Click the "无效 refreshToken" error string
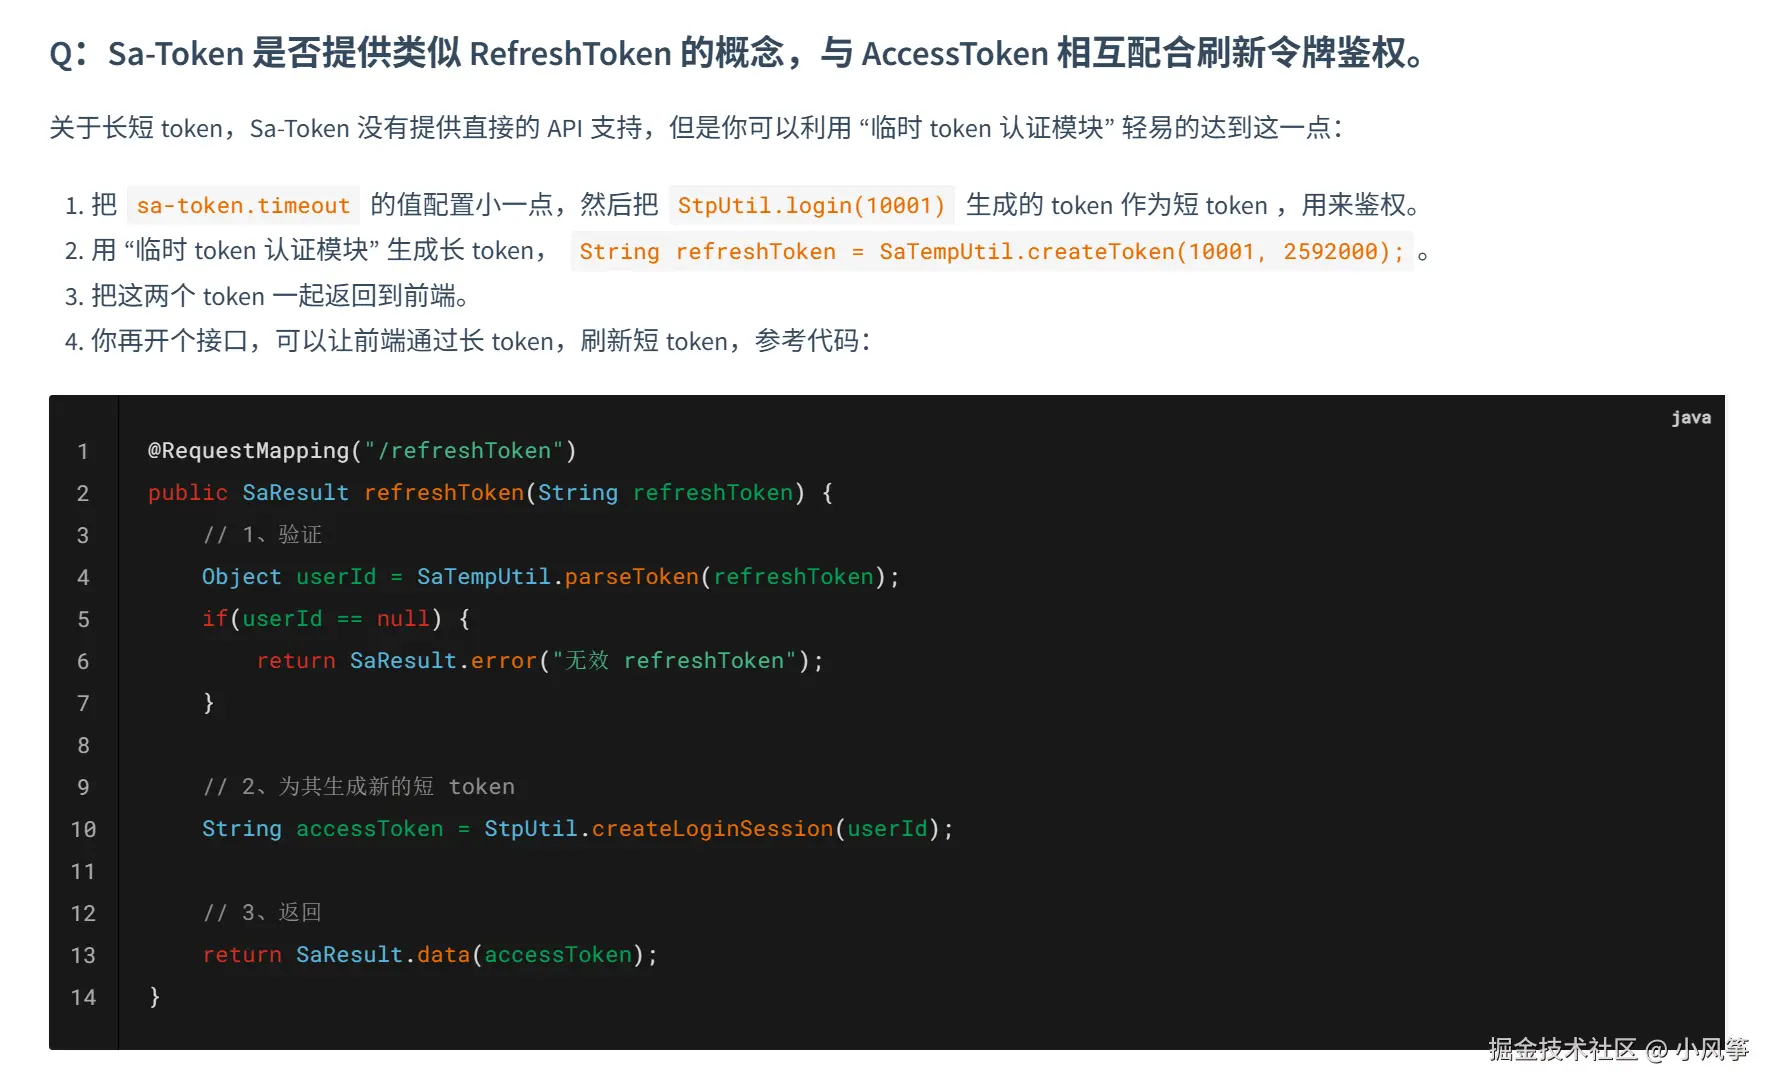1778x1092 pixels. click(x=674, y=661)
